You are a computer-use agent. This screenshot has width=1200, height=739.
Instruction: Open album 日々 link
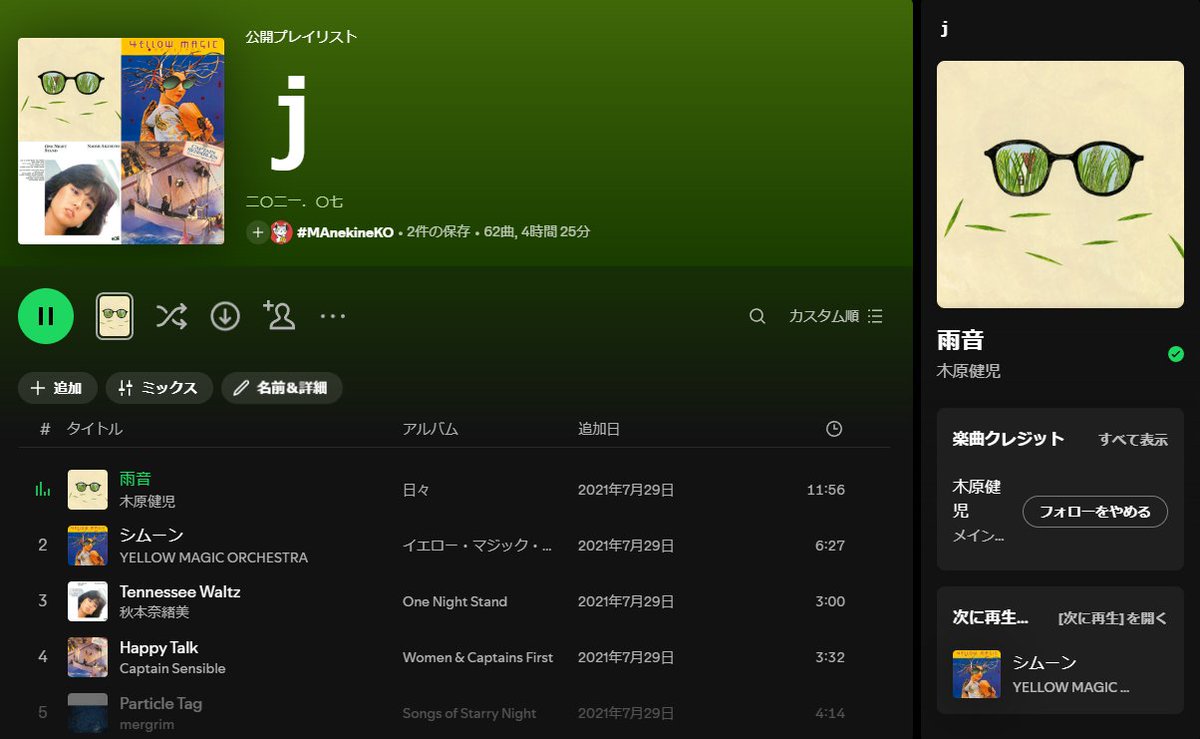tap(416, 490)
